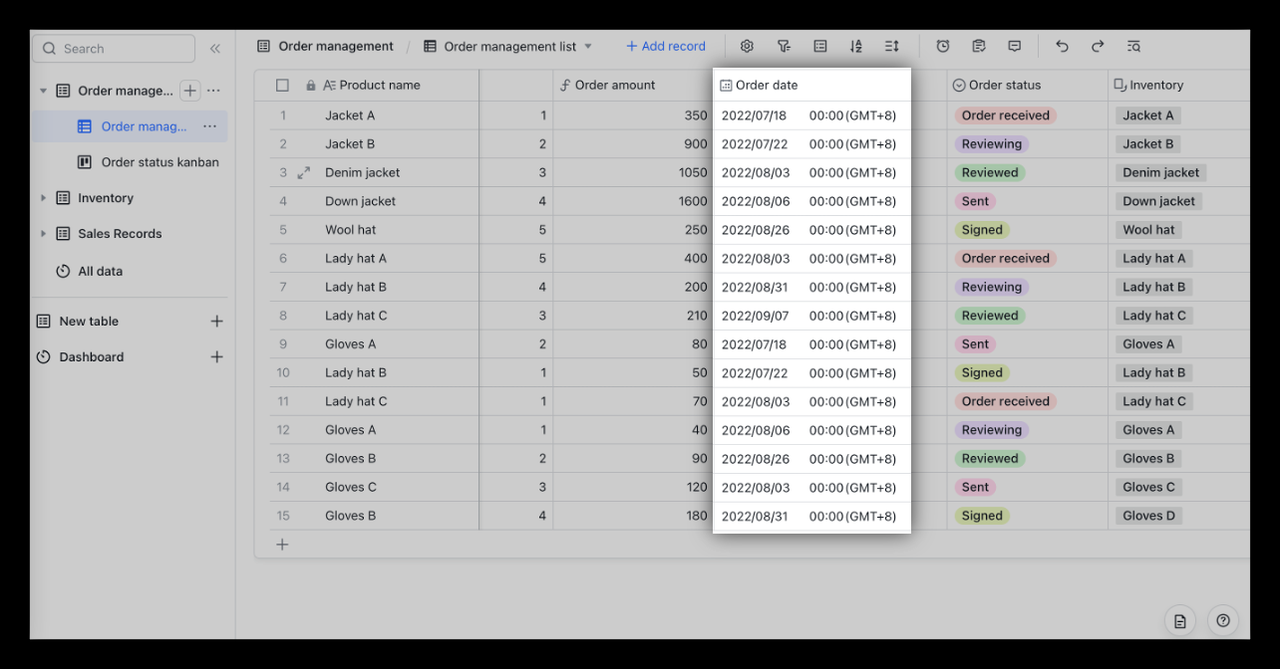Viewport: 1280px width, 669px height.
Task: Add a new Dashboard with plus
Action: point(216,357)
